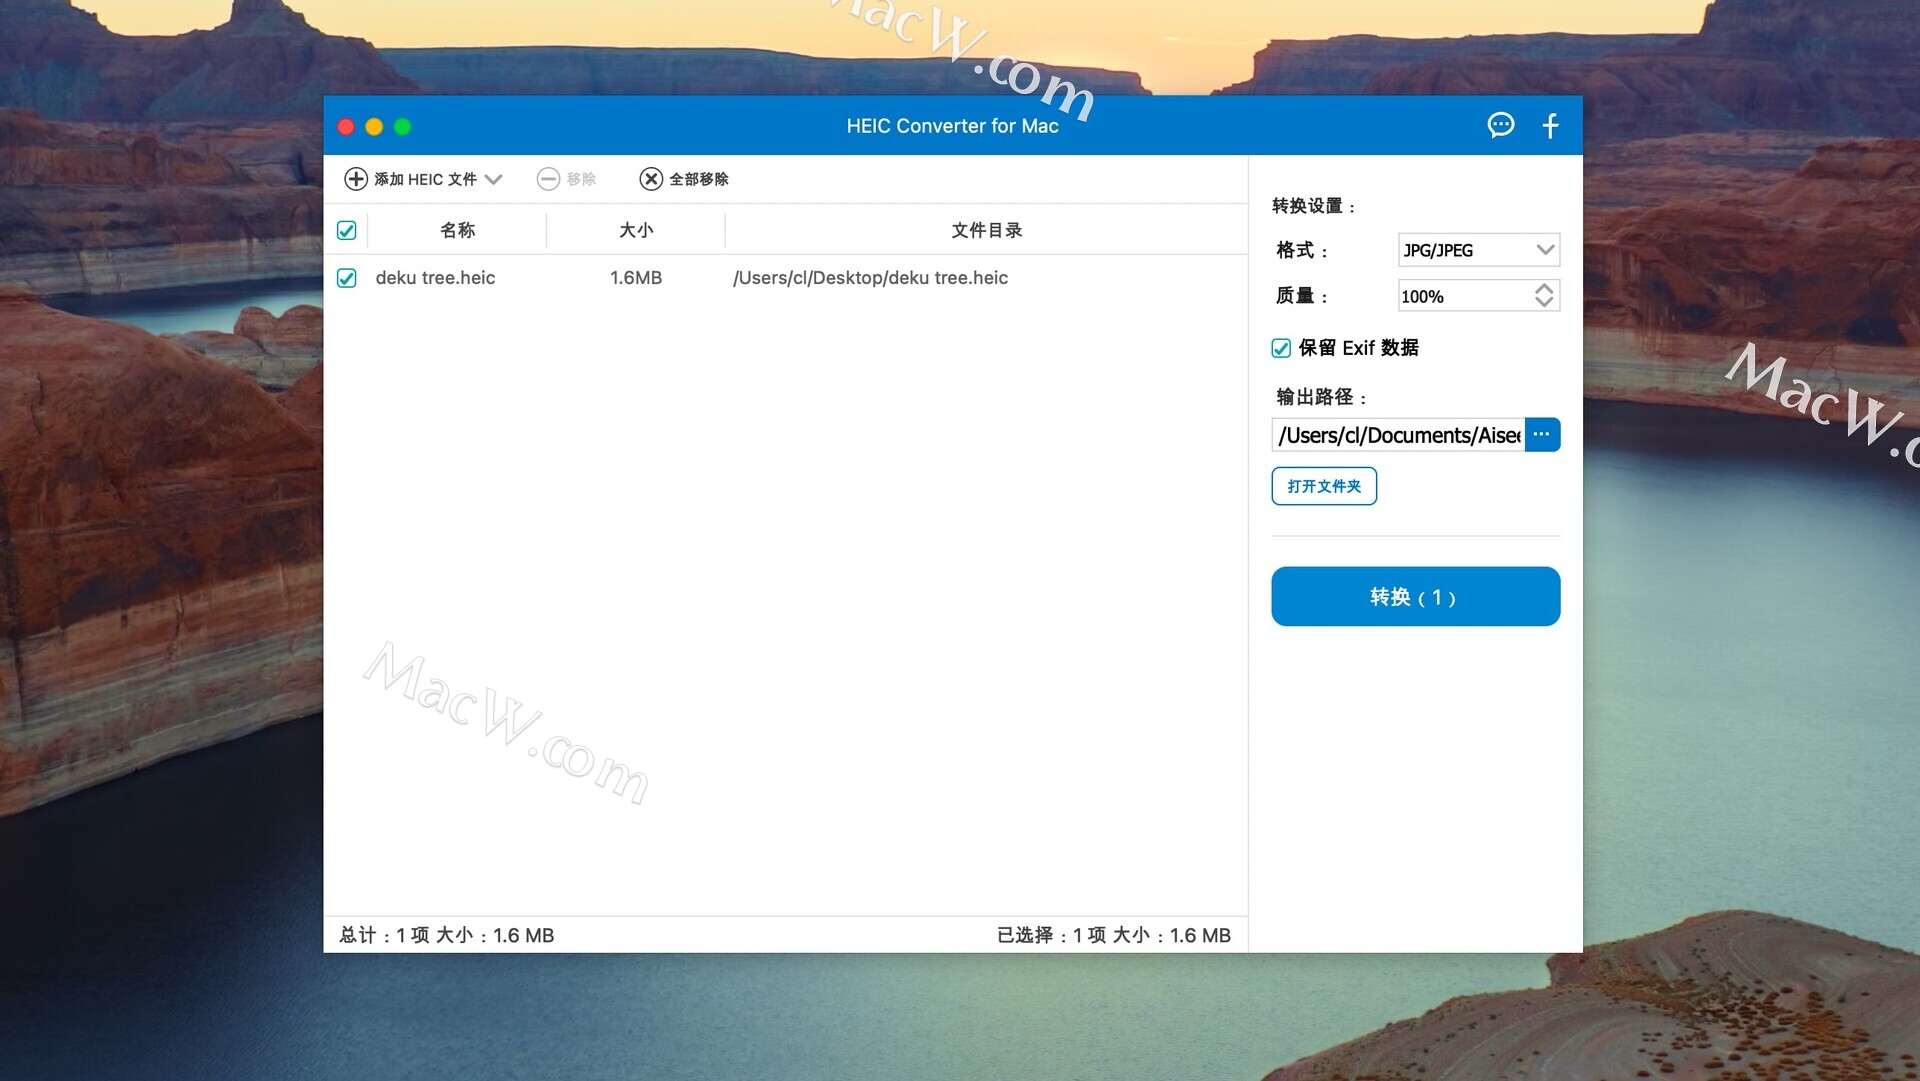Browse output path with the ellipsis button
Image resolution: width=1920 pixels, height=1081 pixels.
tap(1542, 435)
